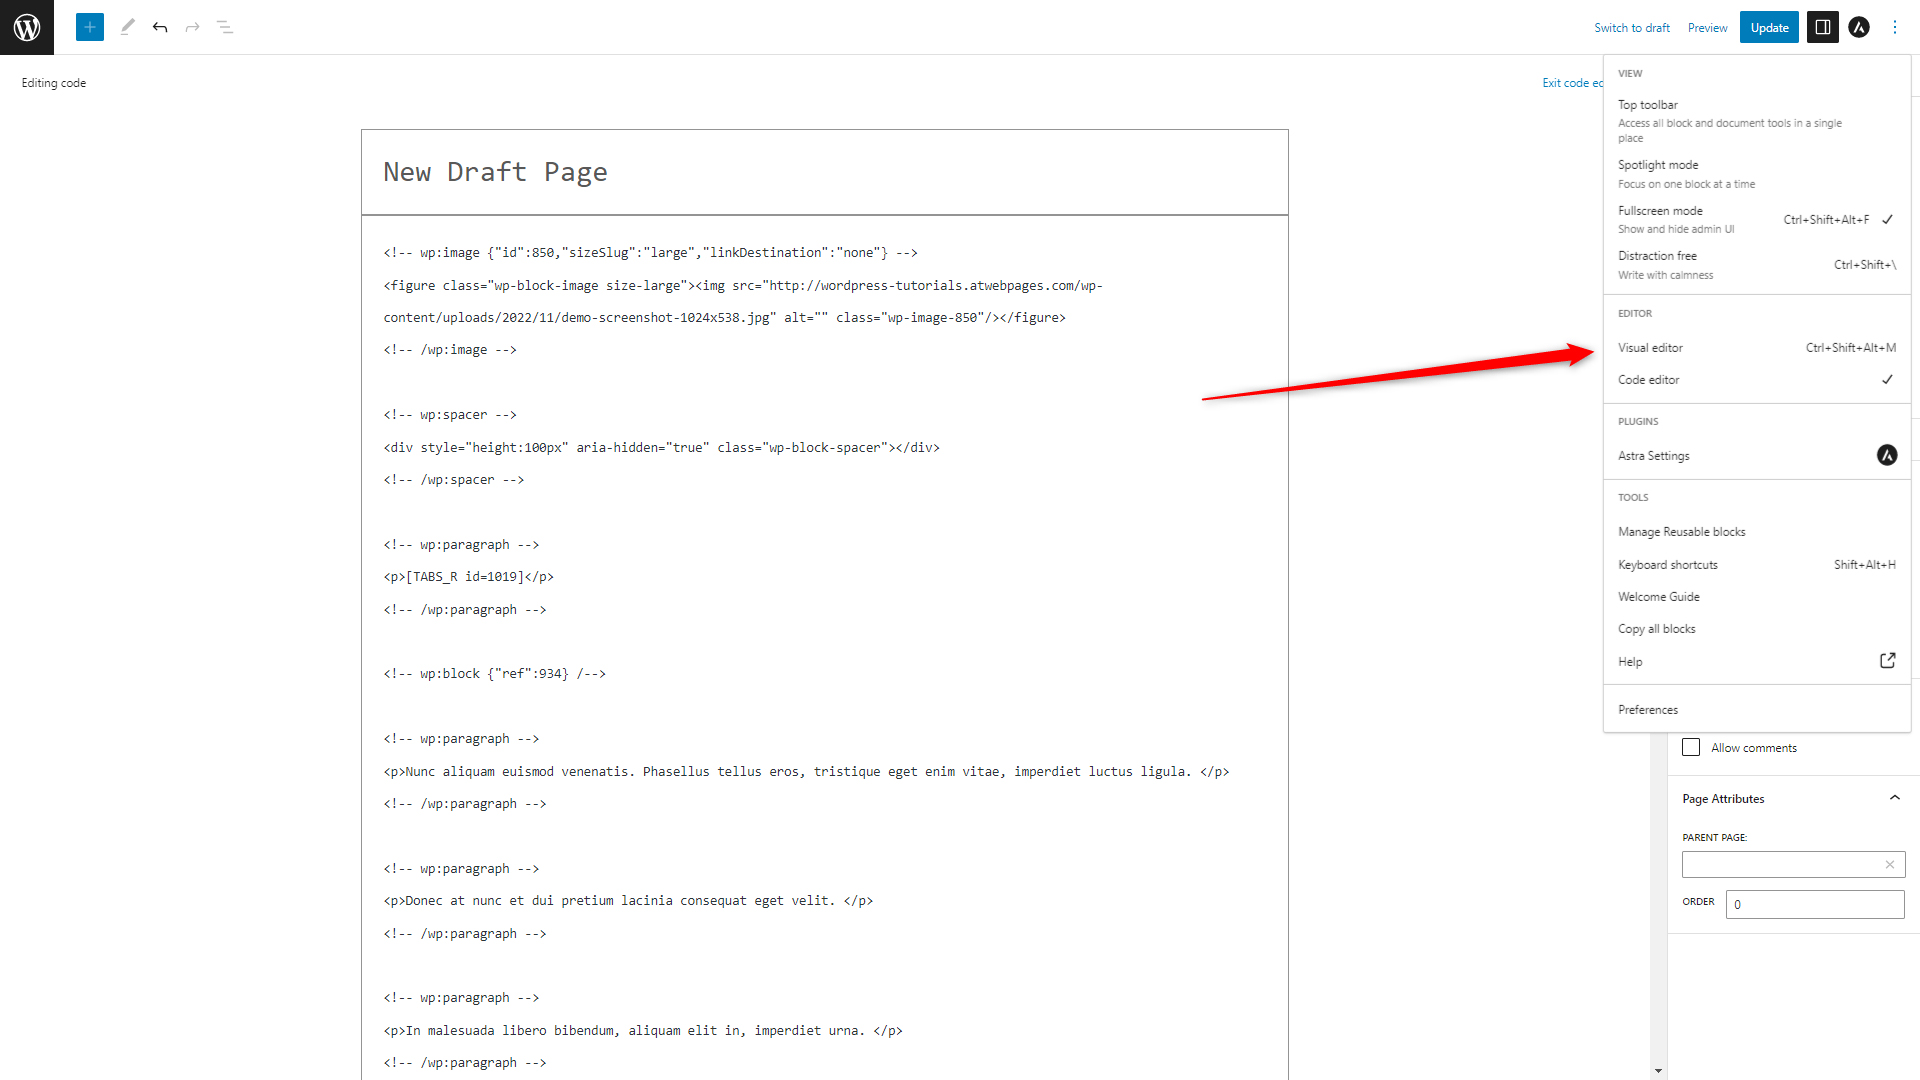The width and height of the screenshot is (1920, 1080).
Task: Click the Undo icon
Action: click(160, 26)
